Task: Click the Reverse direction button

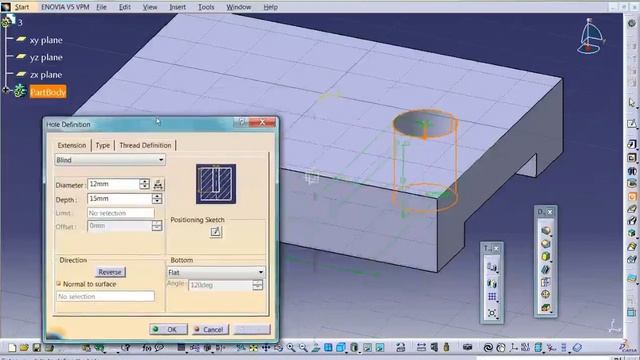Action: click(110, 272)
